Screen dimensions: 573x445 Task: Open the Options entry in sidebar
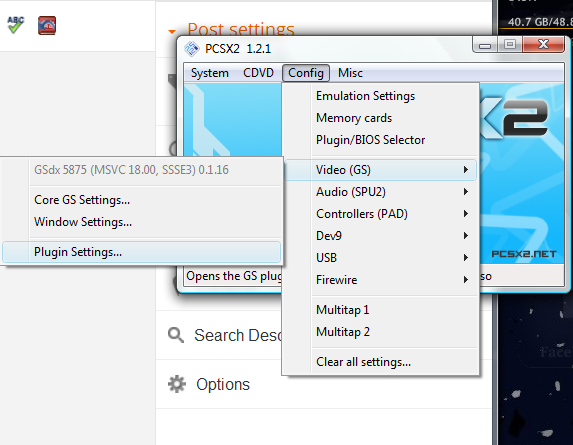(x=223, y=384)
